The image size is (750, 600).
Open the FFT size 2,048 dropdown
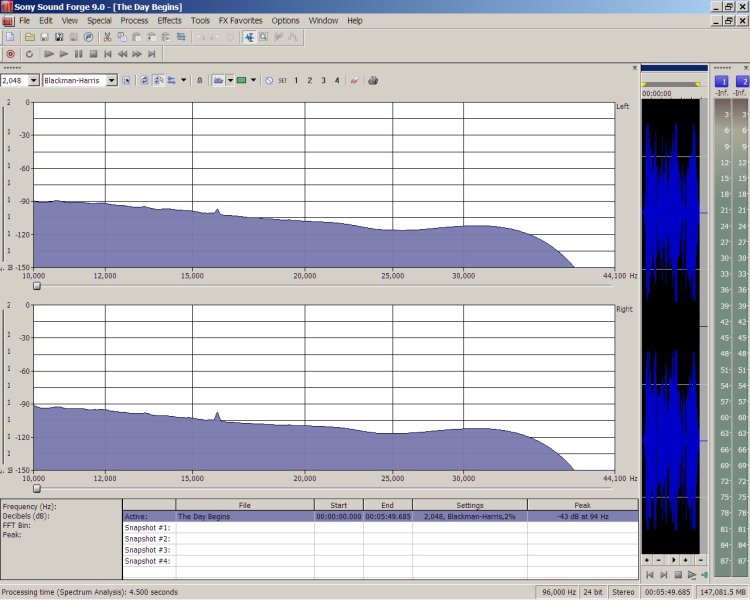(34, 80)
